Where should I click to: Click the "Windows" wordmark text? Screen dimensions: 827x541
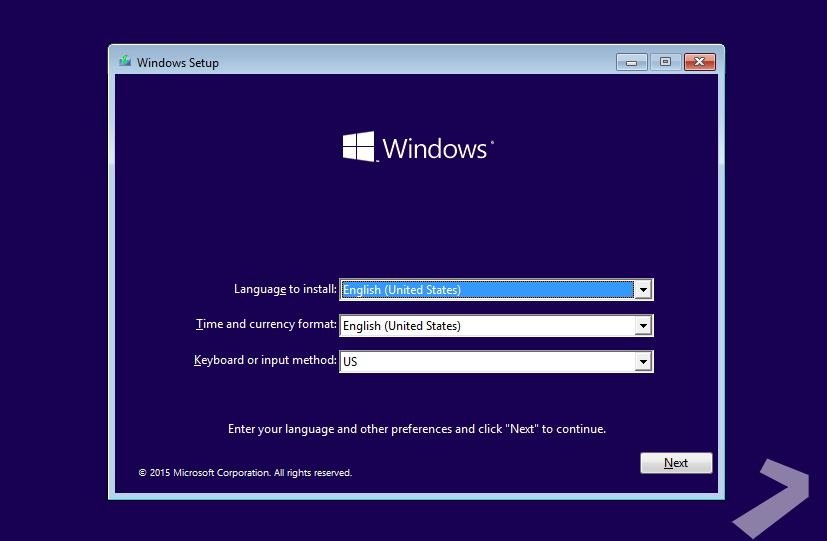tap(435, 149)
